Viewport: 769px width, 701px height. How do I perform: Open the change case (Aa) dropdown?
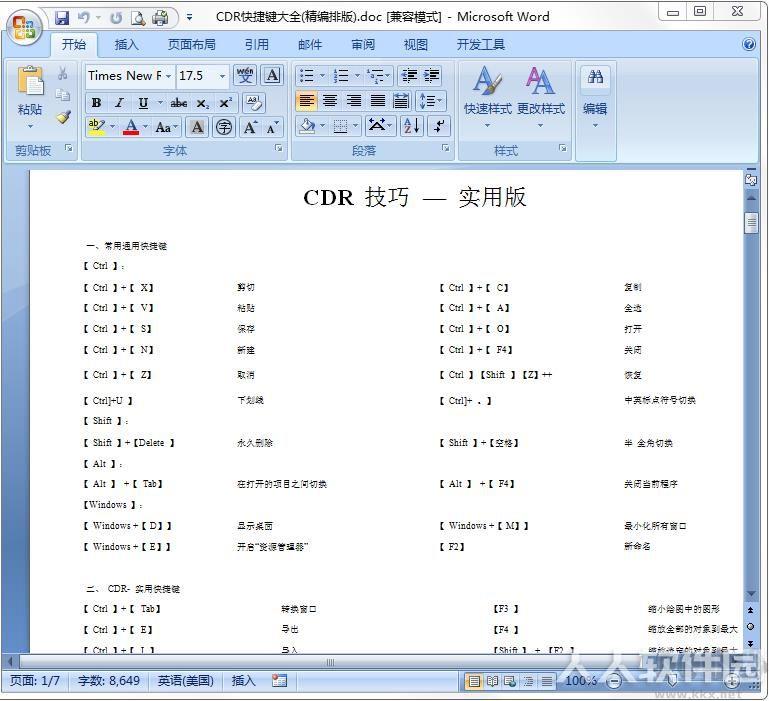point(167,128)
